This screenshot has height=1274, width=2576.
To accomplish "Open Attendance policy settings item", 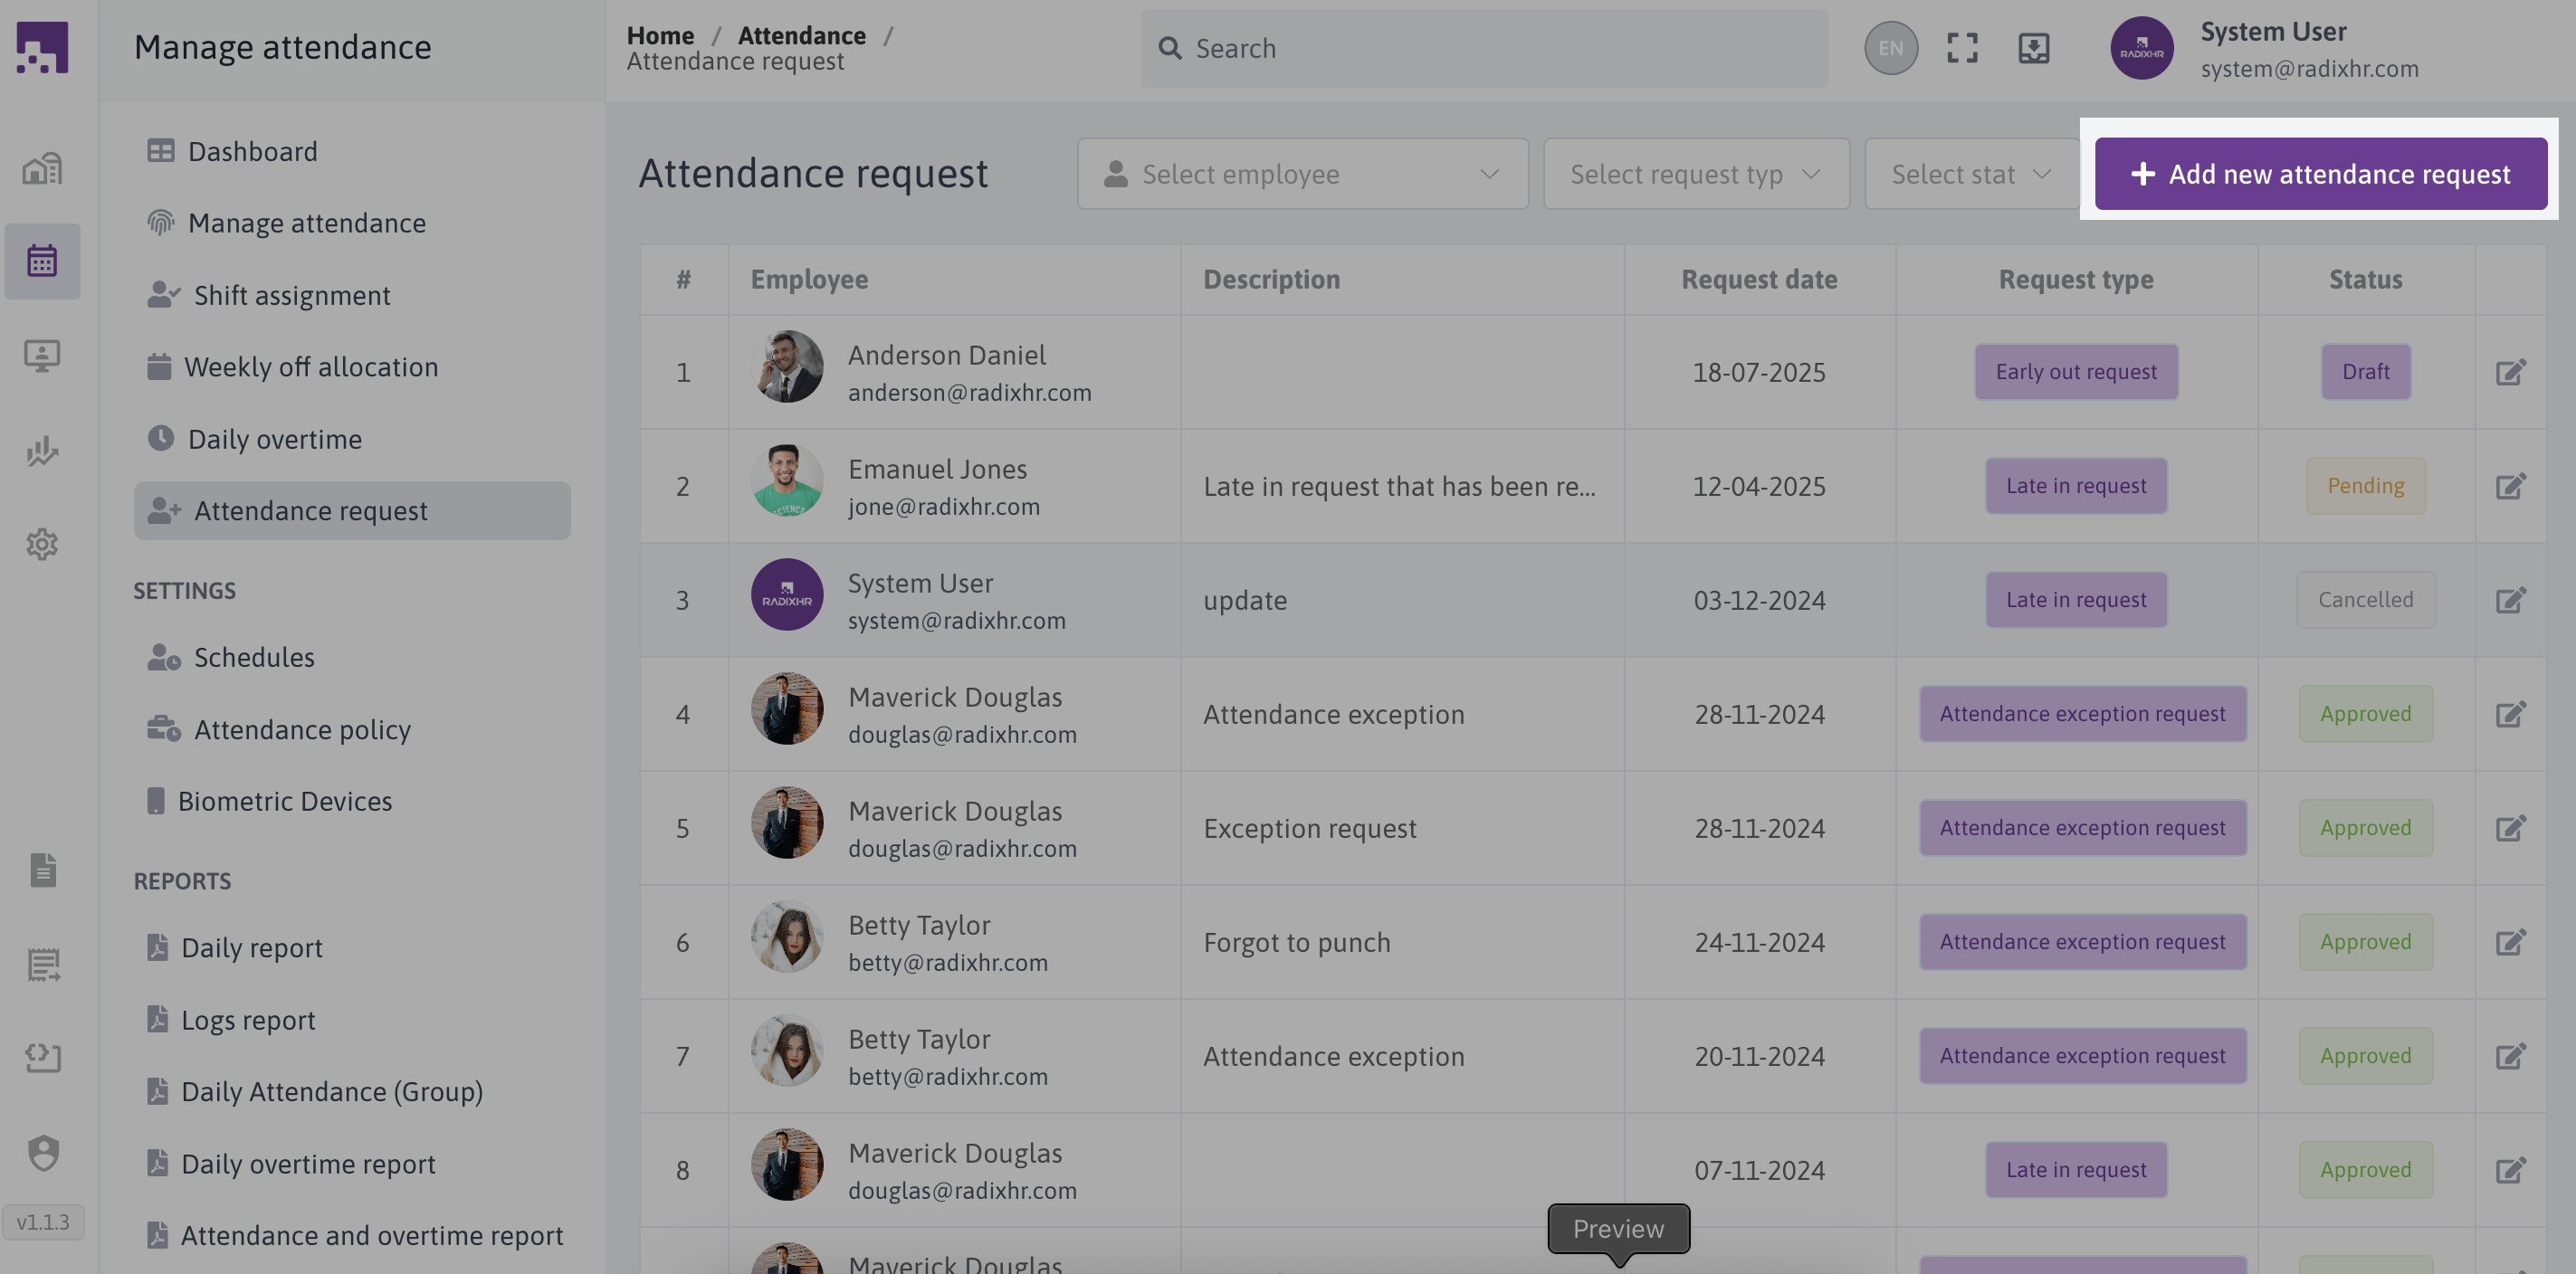I will (302, 729).
